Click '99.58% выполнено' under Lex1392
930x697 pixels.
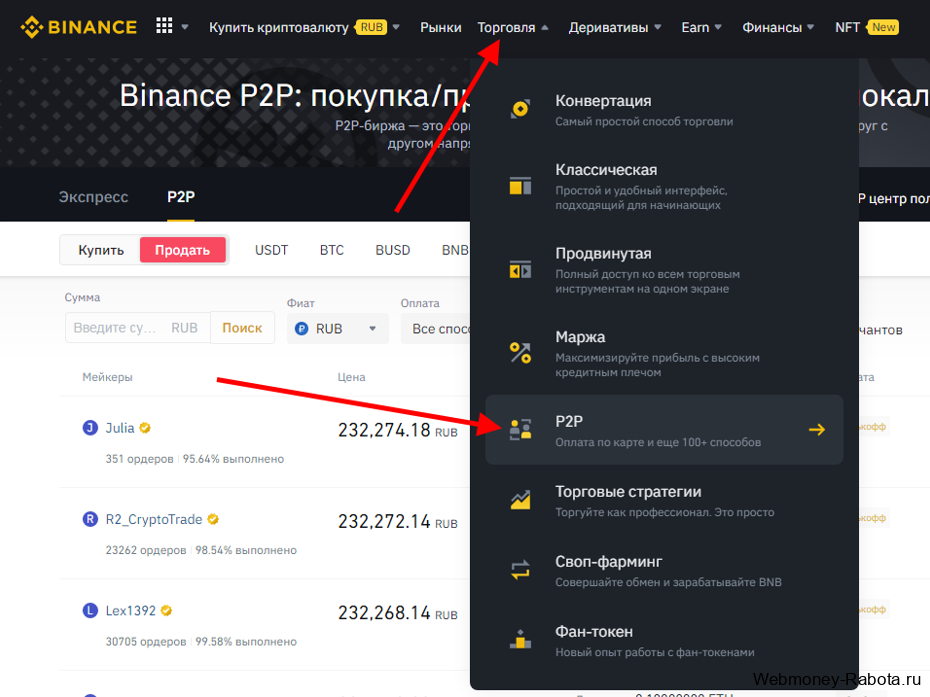pos(246,641)
